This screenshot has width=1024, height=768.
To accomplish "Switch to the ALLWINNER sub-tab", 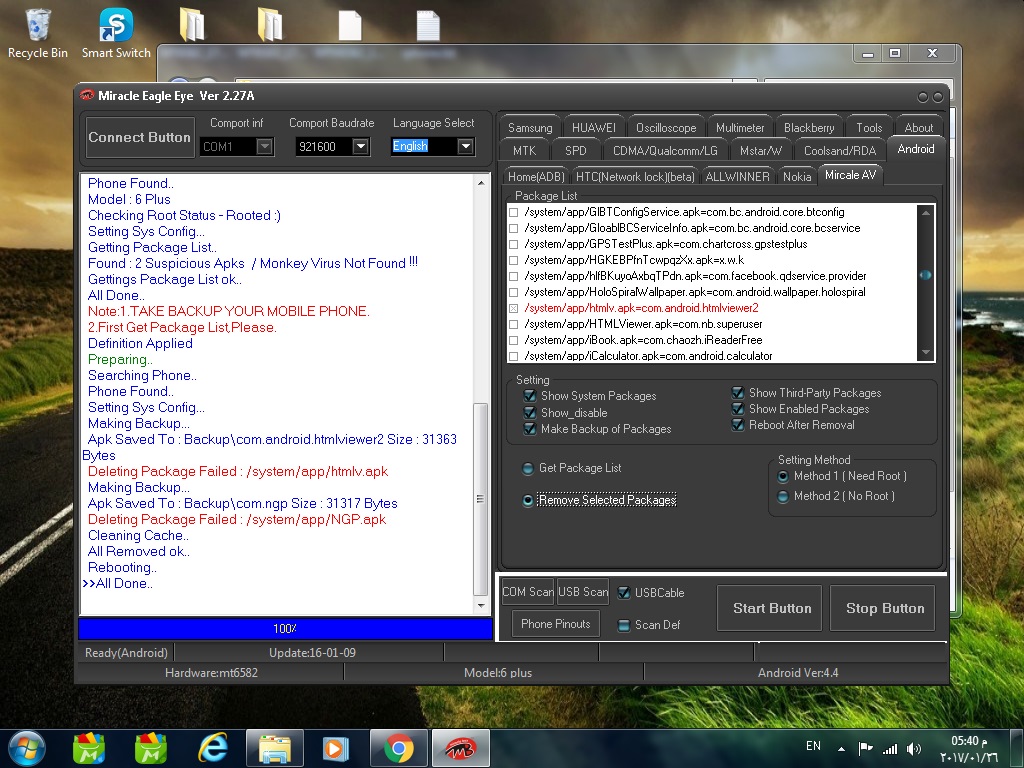I will pyautogui.click(x=737, y=176).
